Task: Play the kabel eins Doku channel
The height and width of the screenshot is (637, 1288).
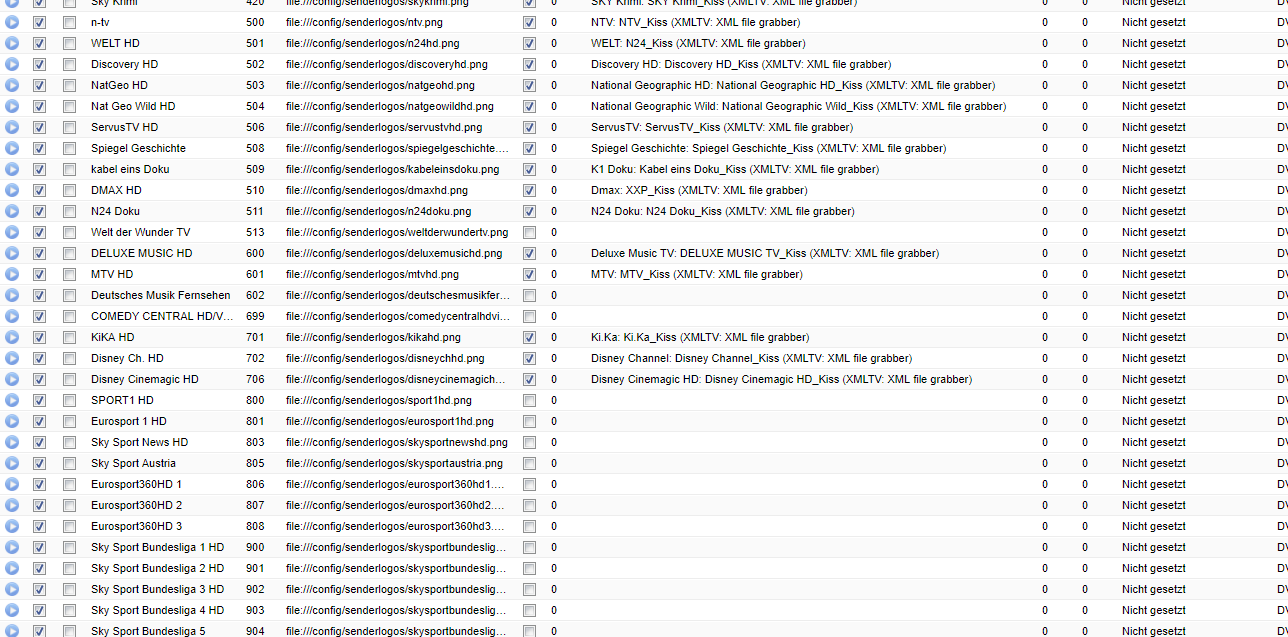Action: [12, 169]
